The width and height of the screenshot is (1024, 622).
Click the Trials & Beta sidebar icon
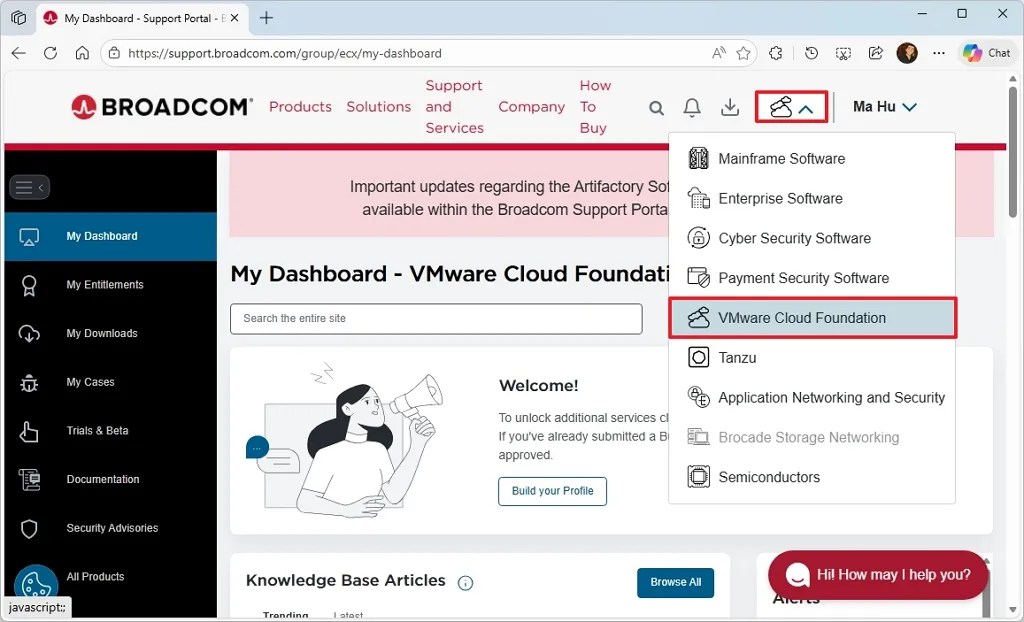[30, 430]
